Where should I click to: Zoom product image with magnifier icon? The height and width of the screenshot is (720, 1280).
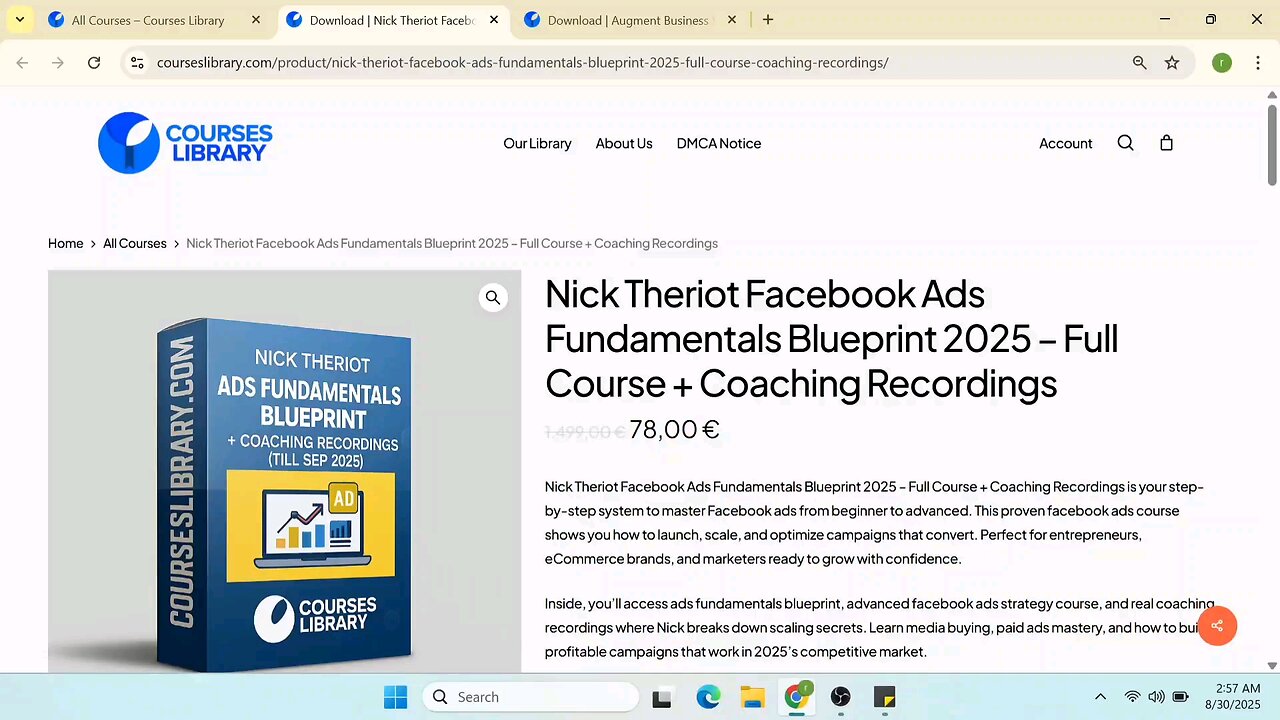pos(493,297)
